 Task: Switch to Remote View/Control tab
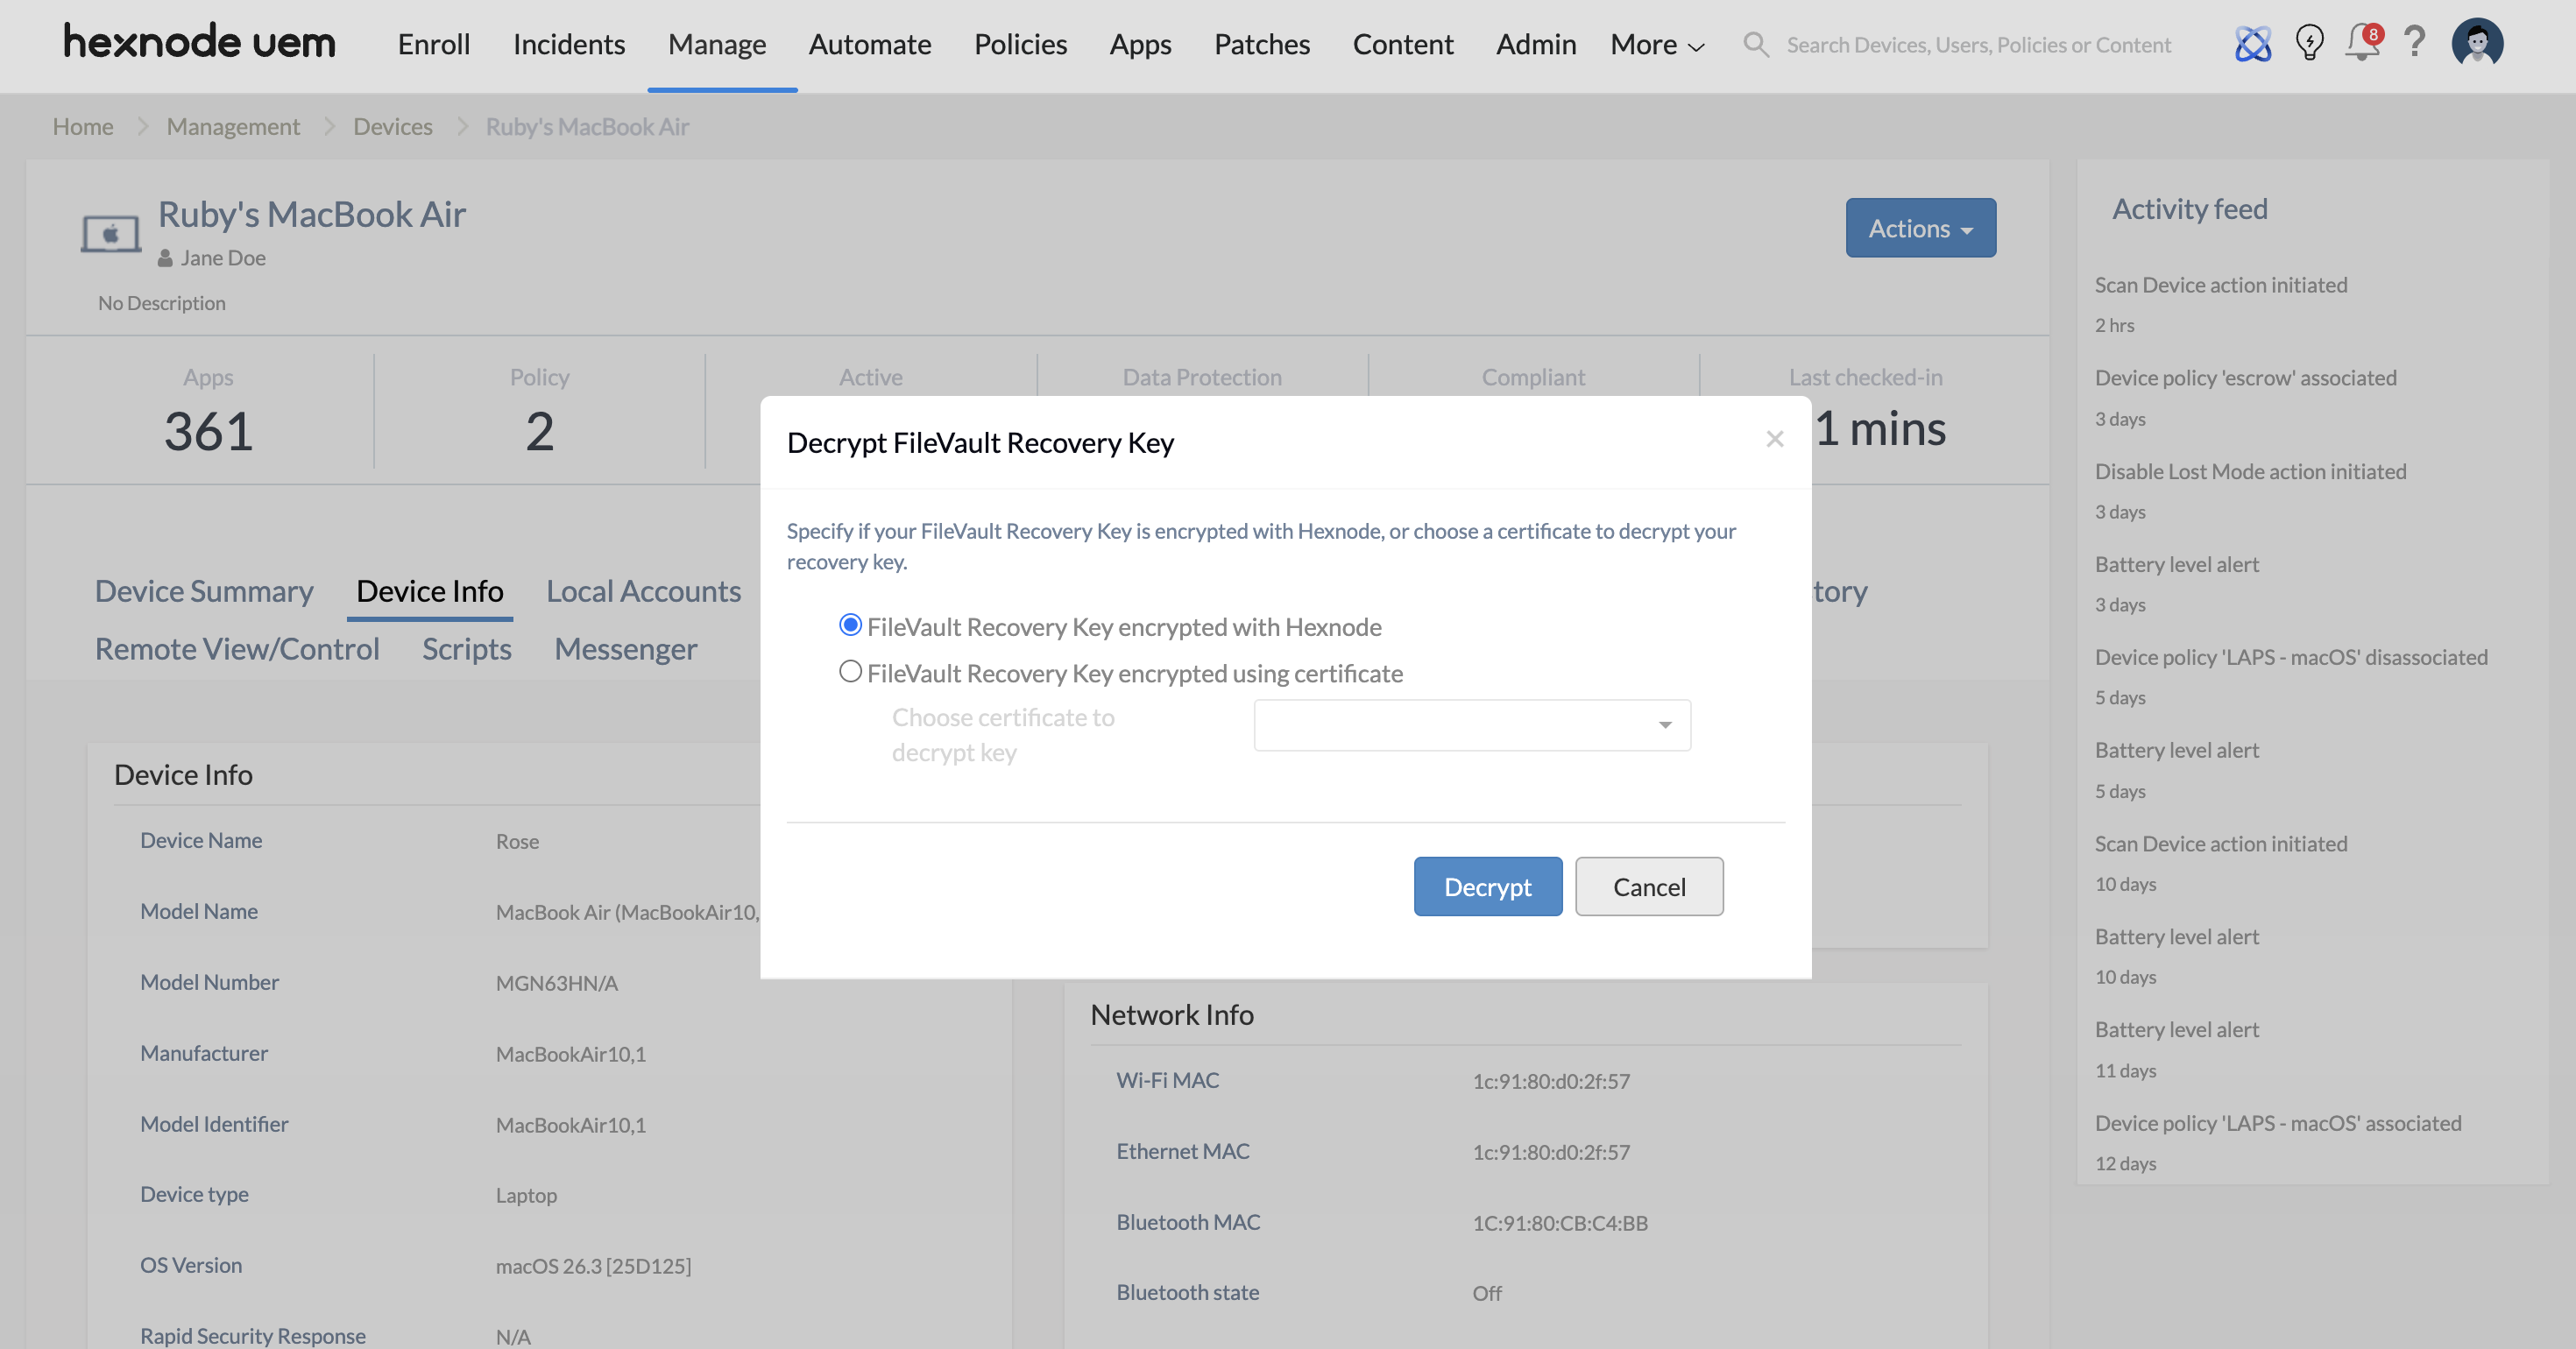[237, 648]
